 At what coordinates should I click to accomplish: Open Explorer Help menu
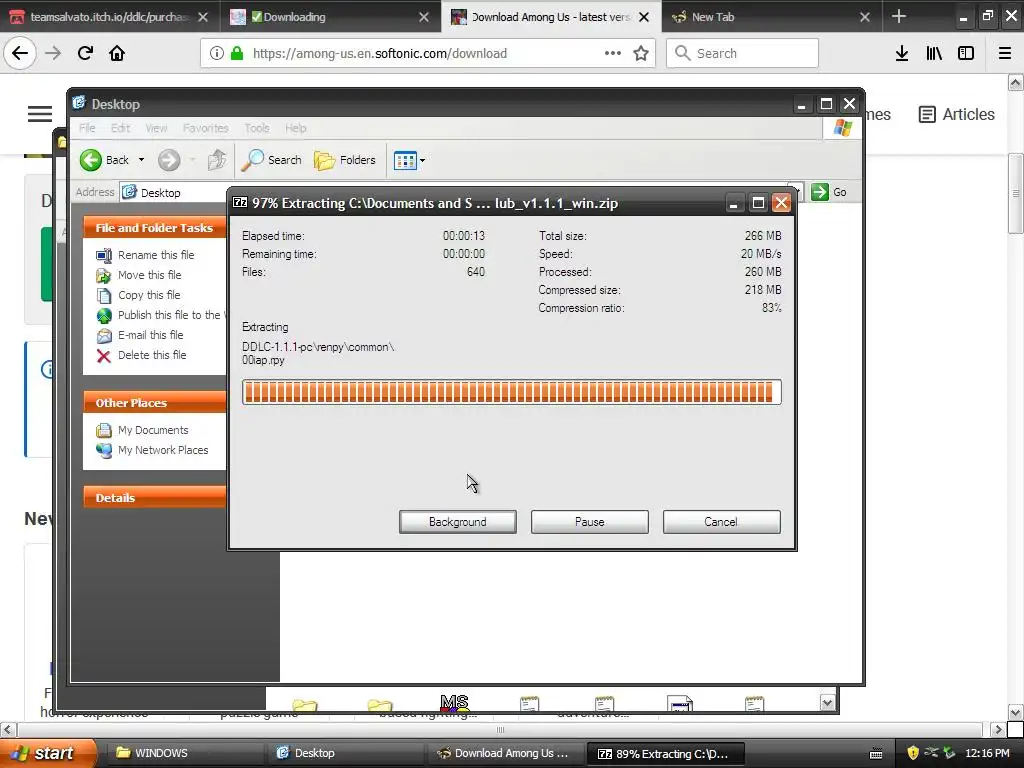click(x=295, y=128)
